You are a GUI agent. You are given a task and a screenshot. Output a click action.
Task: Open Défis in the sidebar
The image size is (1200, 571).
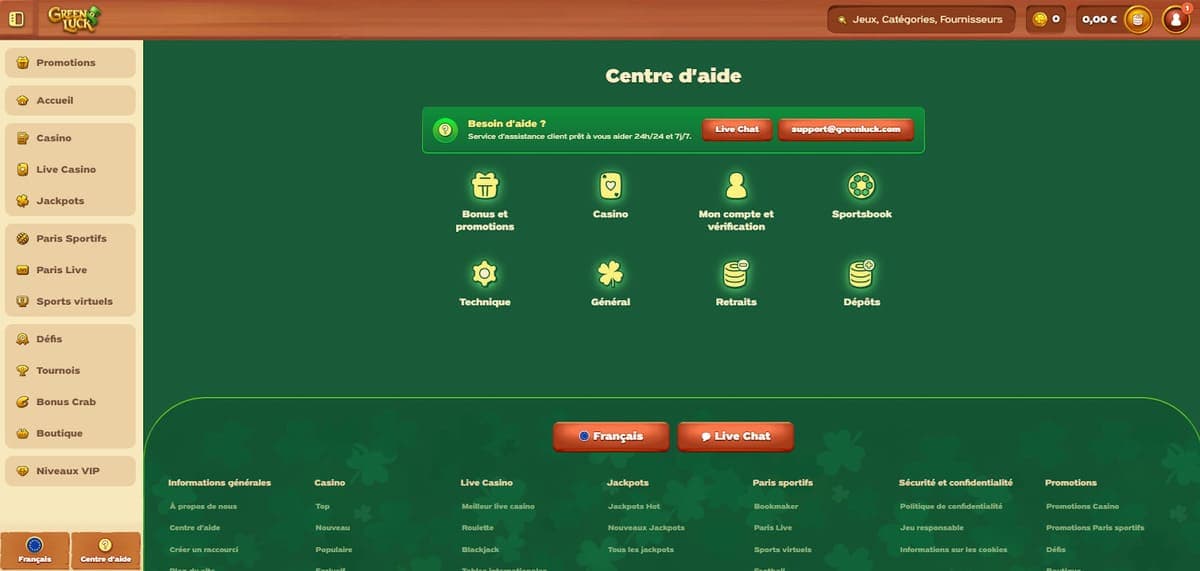tap(70, 339)
